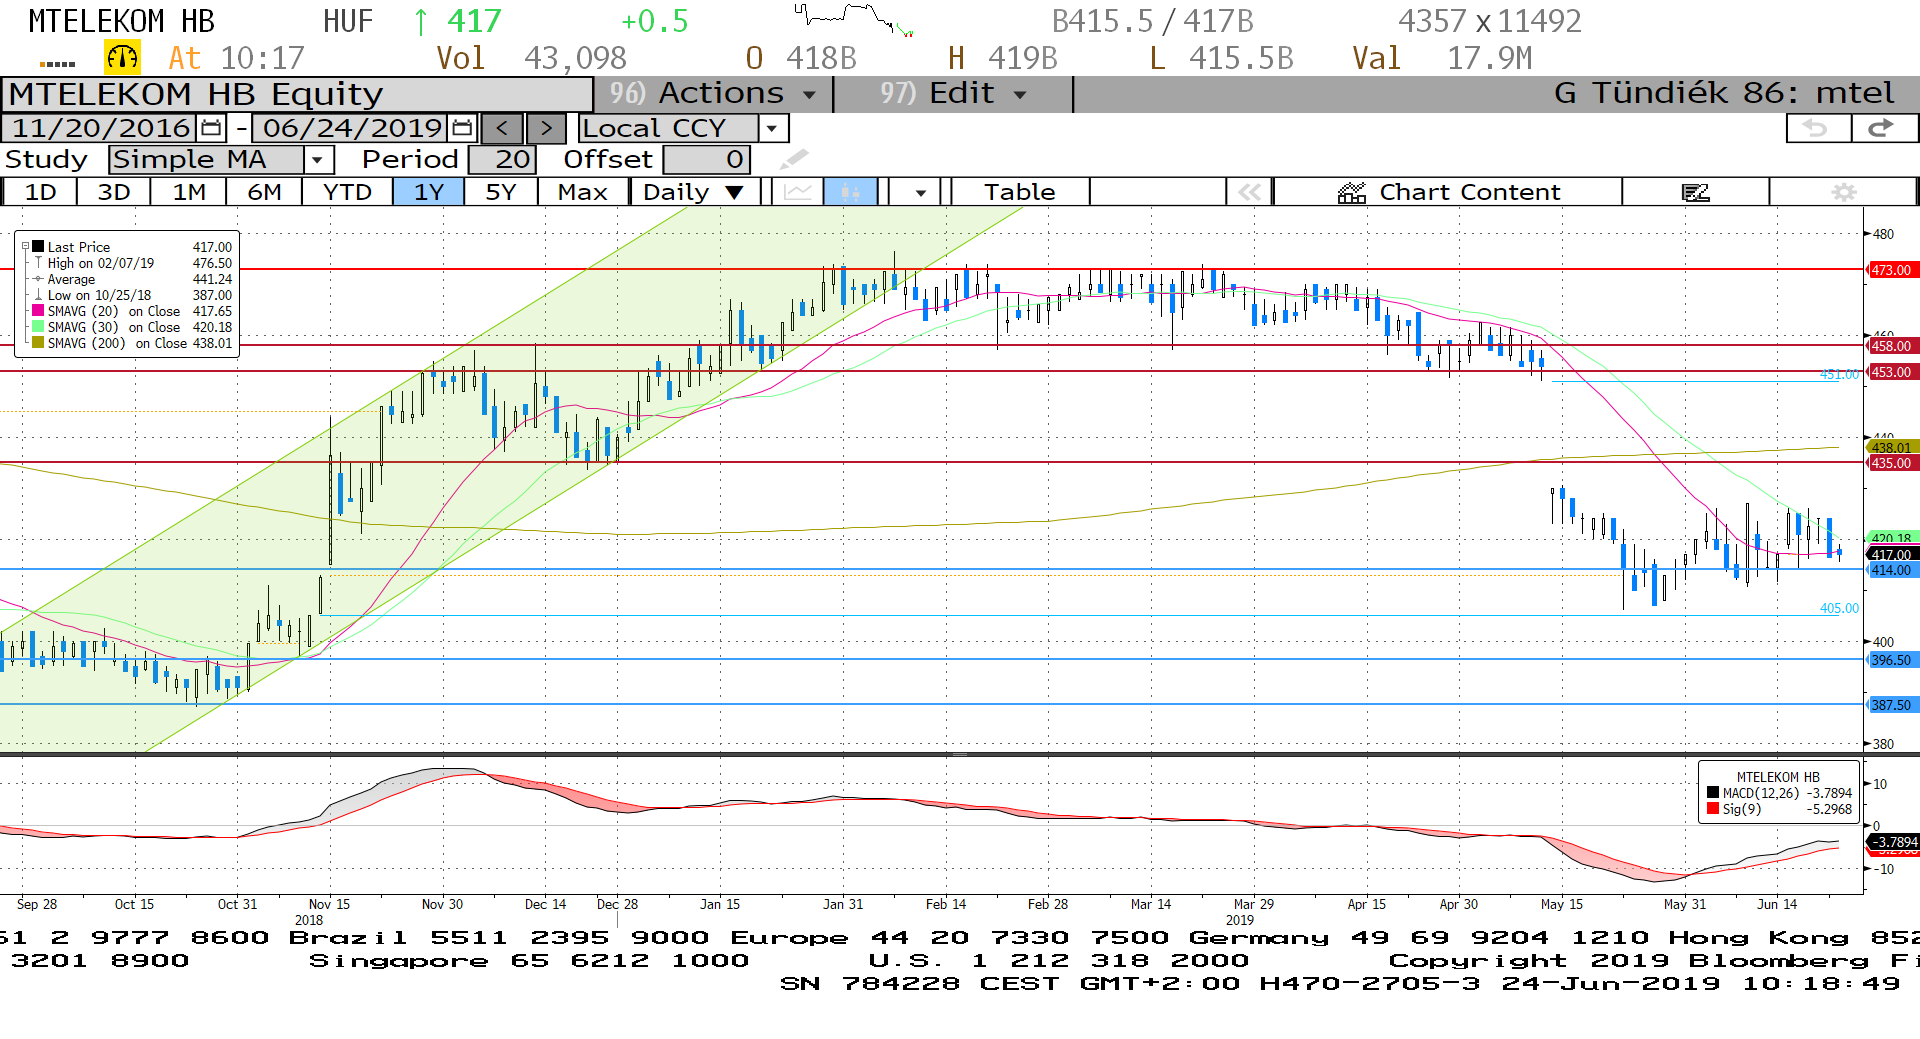This screenshot has height=1039, width=1920.
Task: Click the -3.7894 MACD axis value label
Action: (1893, 842)
